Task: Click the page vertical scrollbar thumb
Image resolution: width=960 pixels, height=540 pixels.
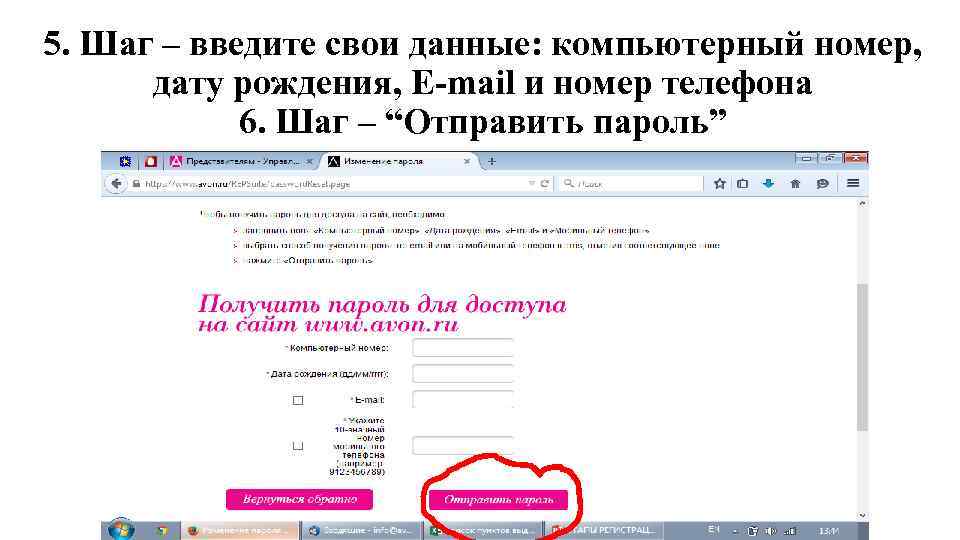Action: click(862, 358)
